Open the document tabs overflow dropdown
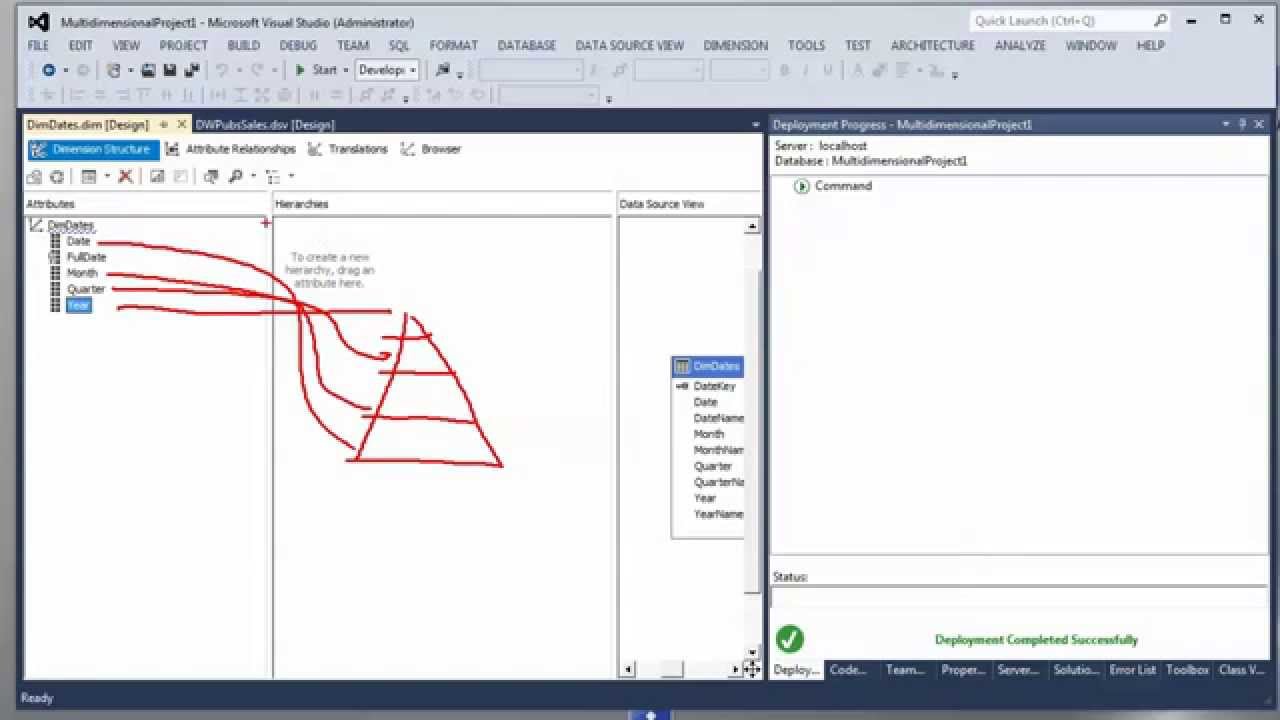 [755, 125]
